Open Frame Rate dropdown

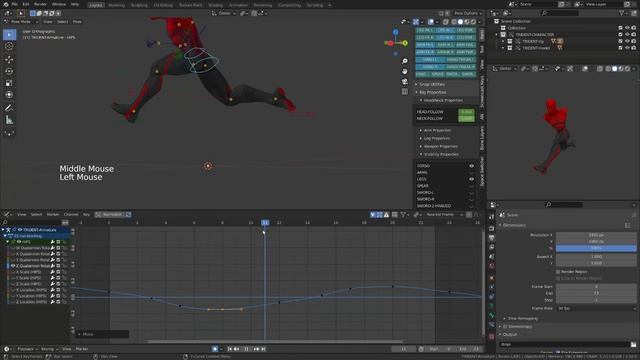click(596, 309)
